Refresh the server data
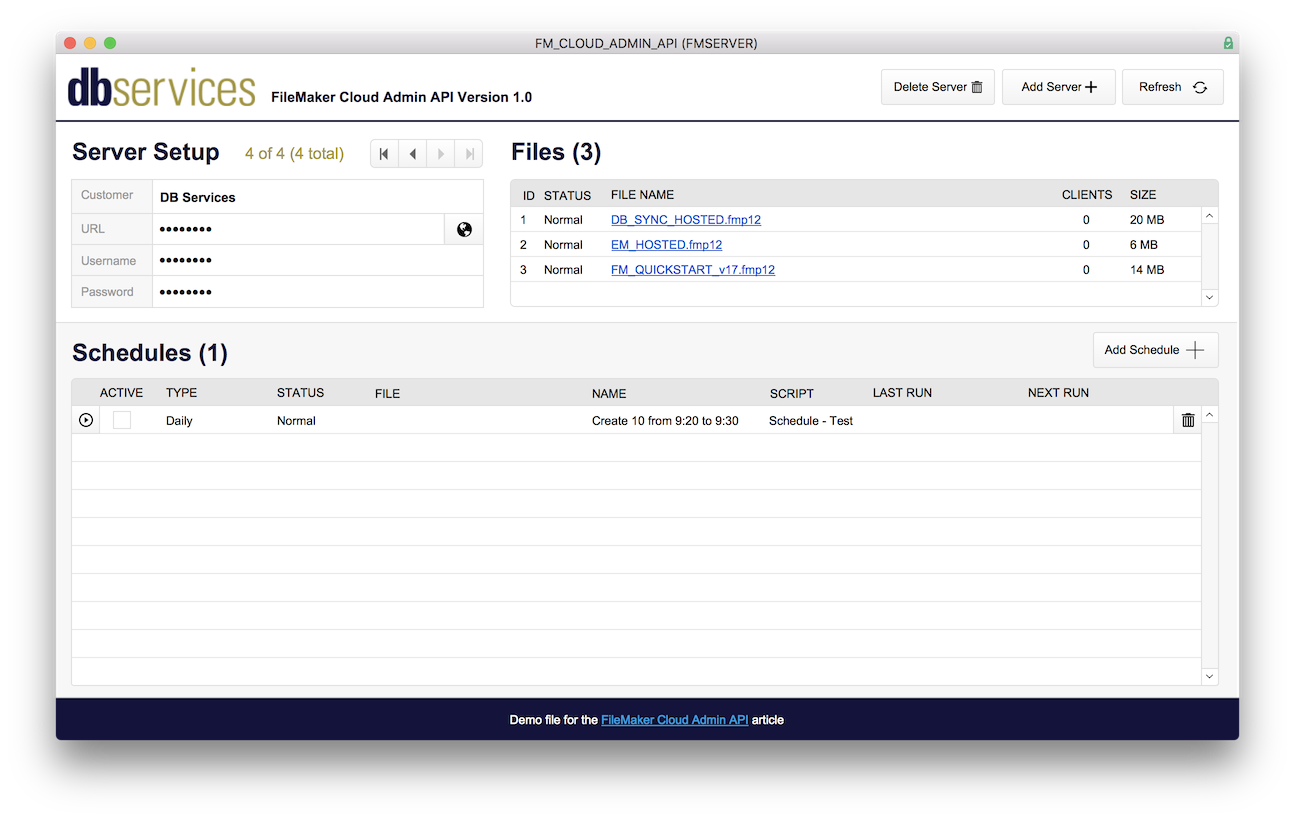The width and height of the screenshot is (1295, 820). click(x=1173, y=87)
